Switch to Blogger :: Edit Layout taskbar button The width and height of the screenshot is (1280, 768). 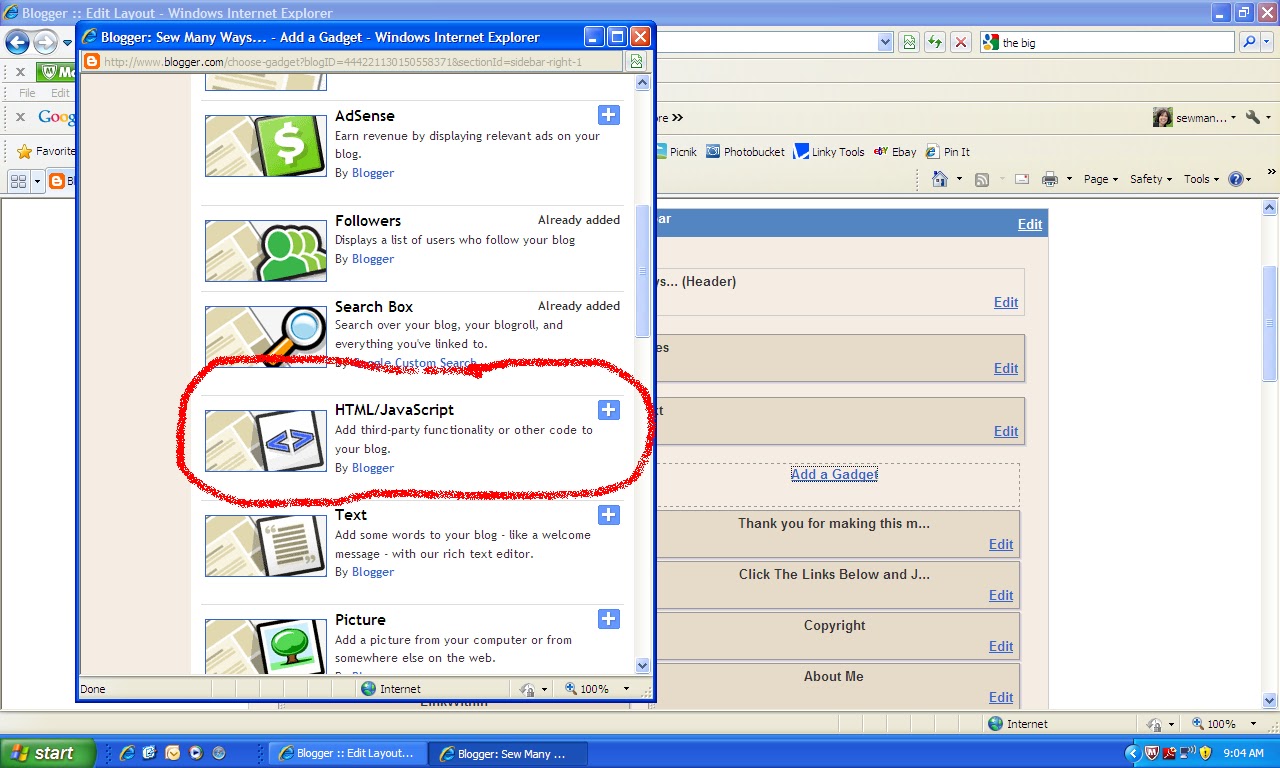click(x=347, y=753)
